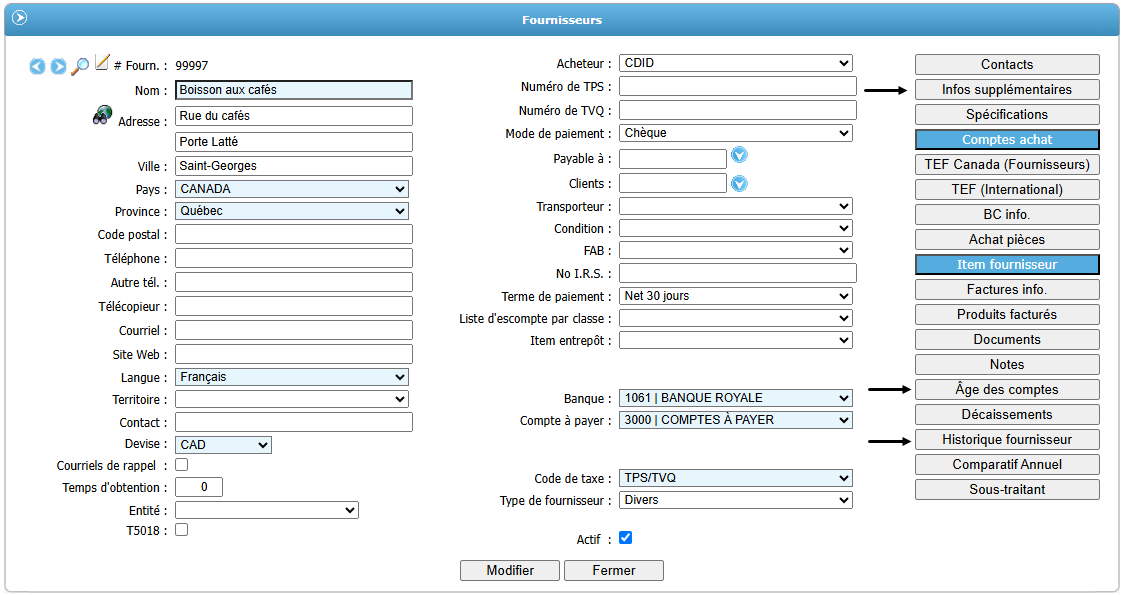Click the binoculars globe icon beside Adresse
Viewport: 1123px width, 595px height.
[x=102, y=115]
